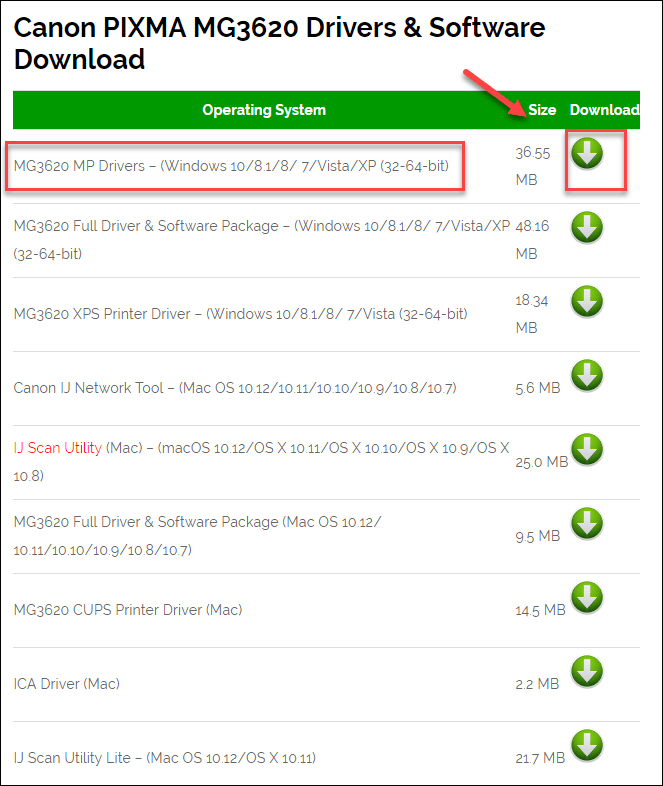Download the Windows Full Driver & Software Package
Screen dimensions: 663x786
coord(587,228)
